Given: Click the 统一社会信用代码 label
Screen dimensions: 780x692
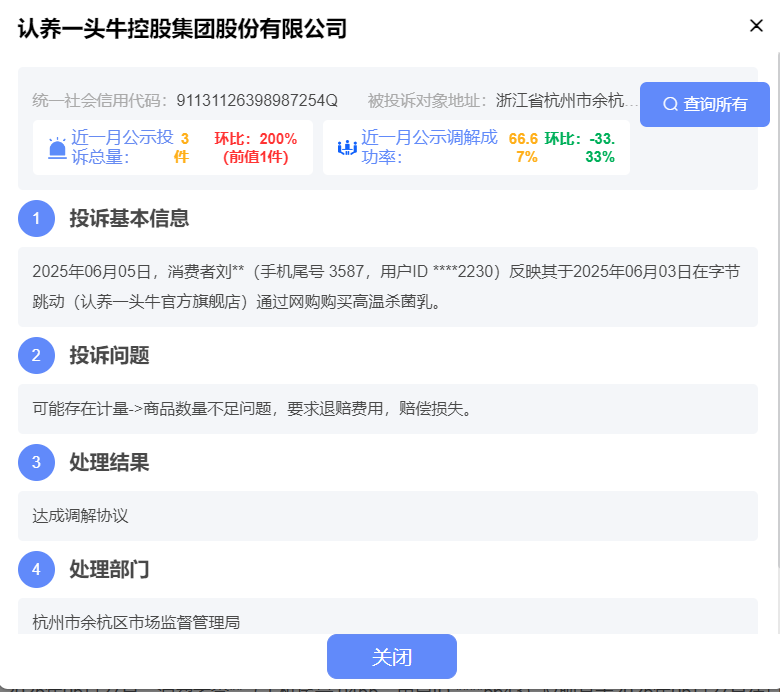Looking at the screenshot, I should 99,100.
